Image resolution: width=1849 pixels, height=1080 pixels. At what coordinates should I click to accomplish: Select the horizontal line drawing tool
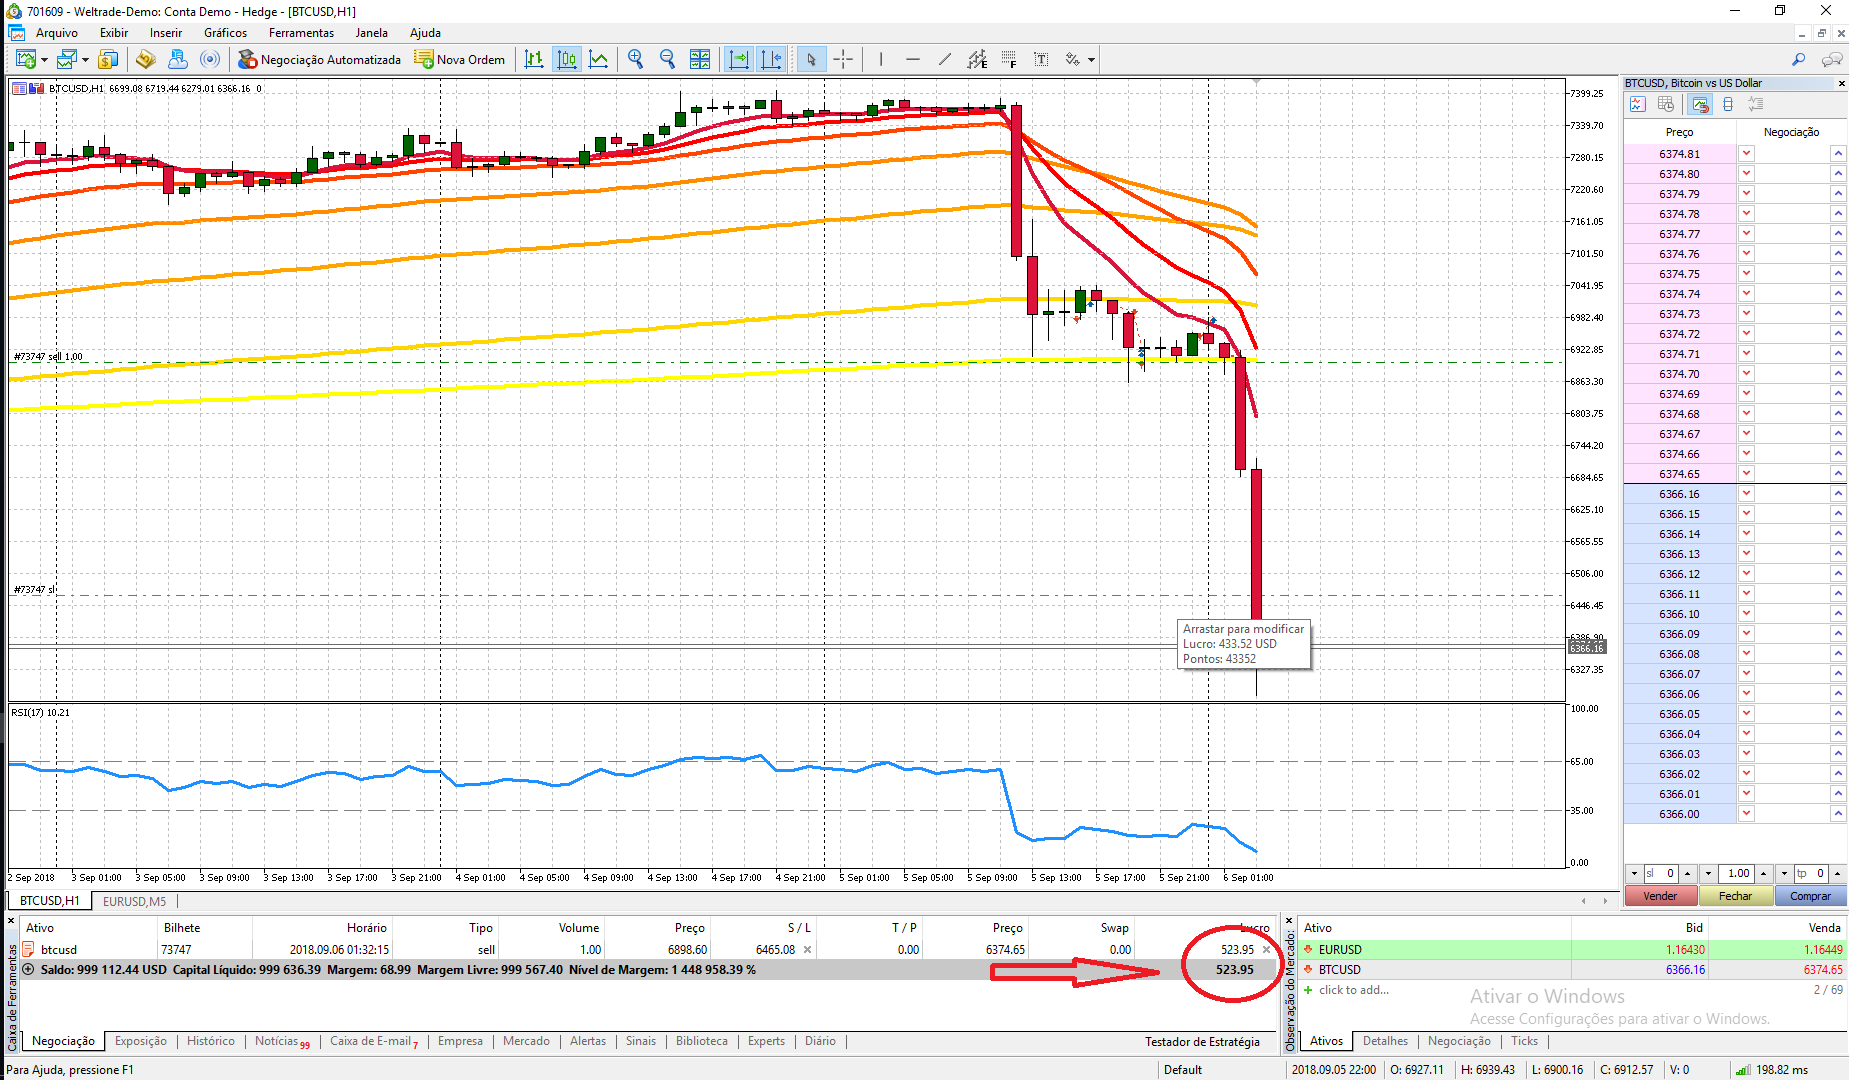coord(913,60)
